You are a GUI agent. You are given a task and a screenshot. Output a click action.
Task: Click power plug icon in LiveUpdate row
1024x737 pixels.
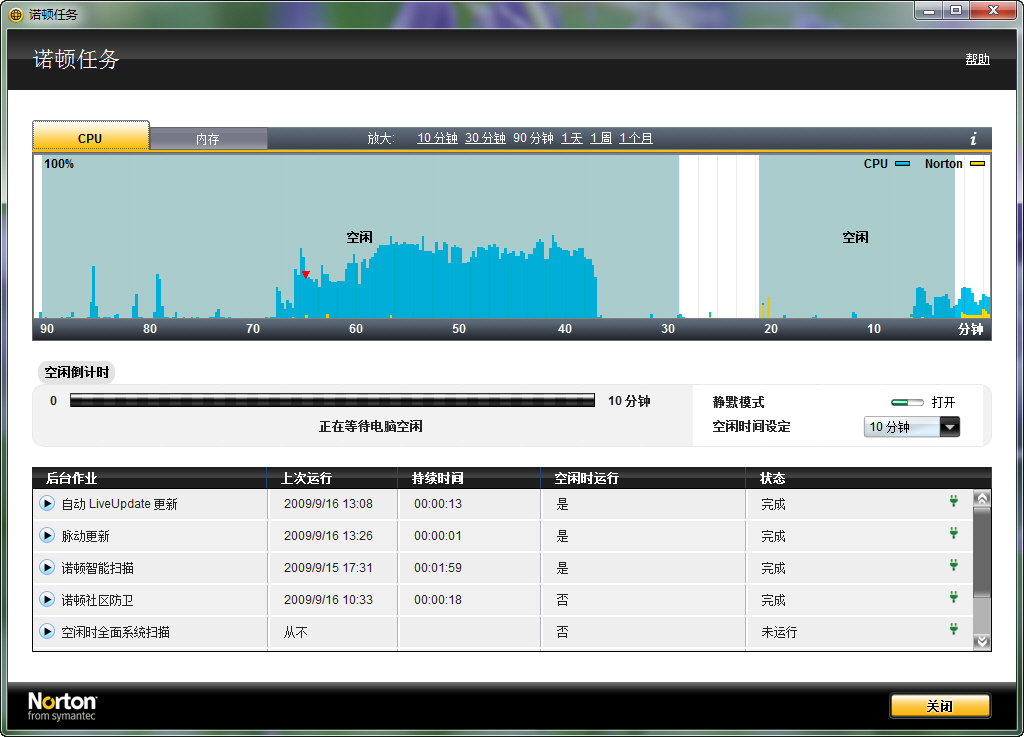954,502
